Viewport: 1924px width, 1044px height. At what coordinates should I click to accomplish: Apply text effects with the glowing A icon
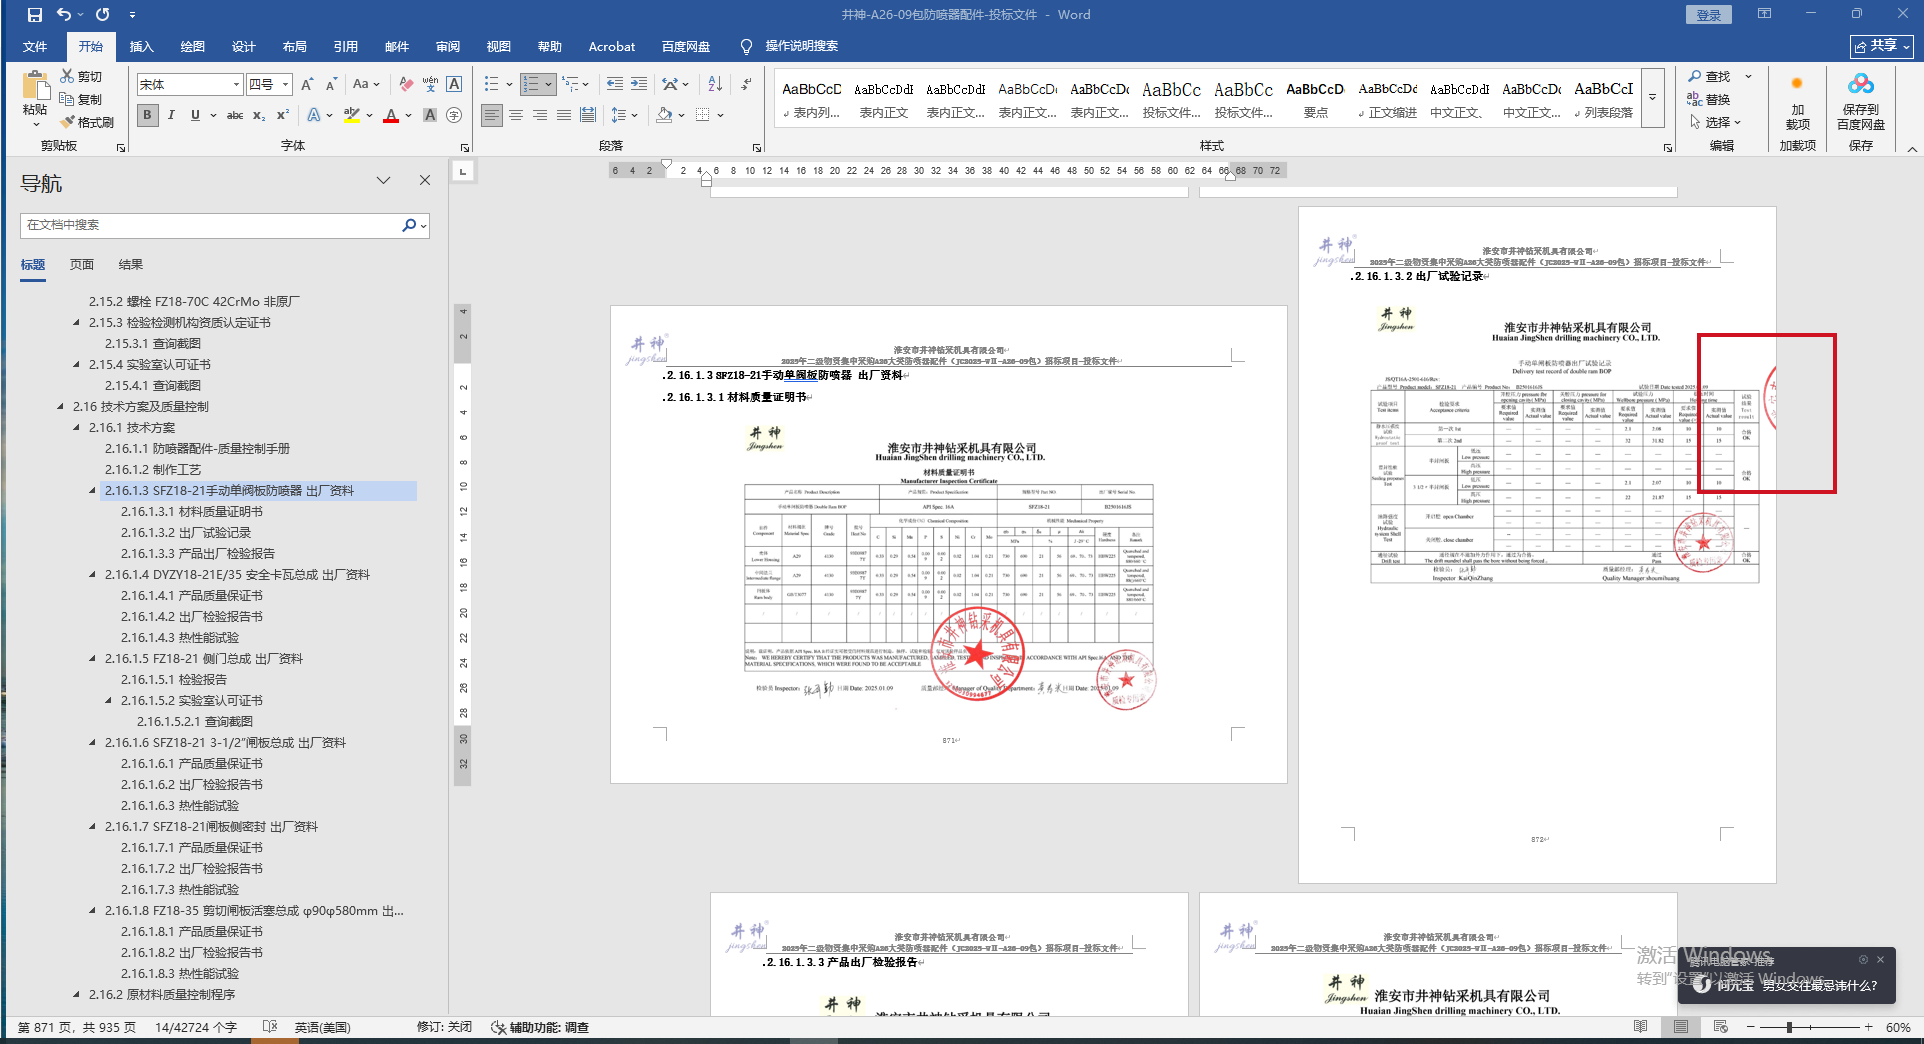tap(314, 115)
